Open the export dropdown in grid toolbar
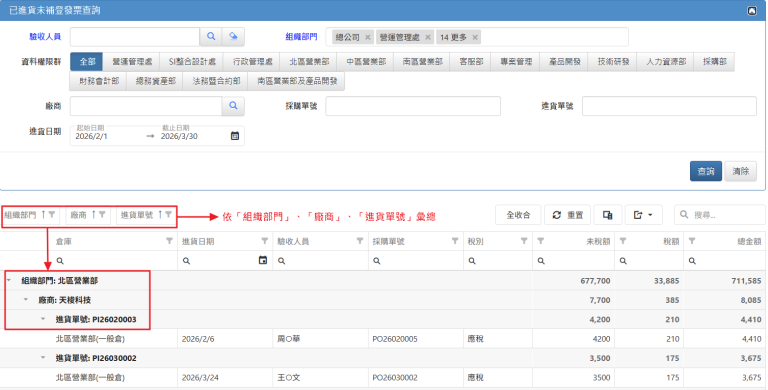Image resolution: width=768 pixels, height=390 pixels. [x=643, y=215]
